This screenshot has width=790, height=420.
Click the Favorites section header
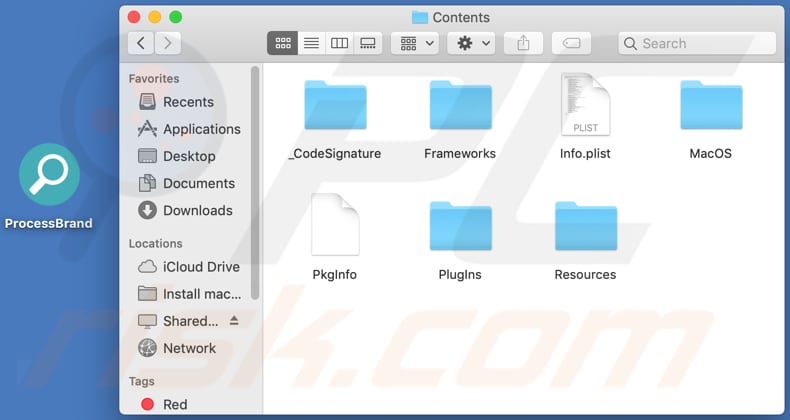coord(154,79)
